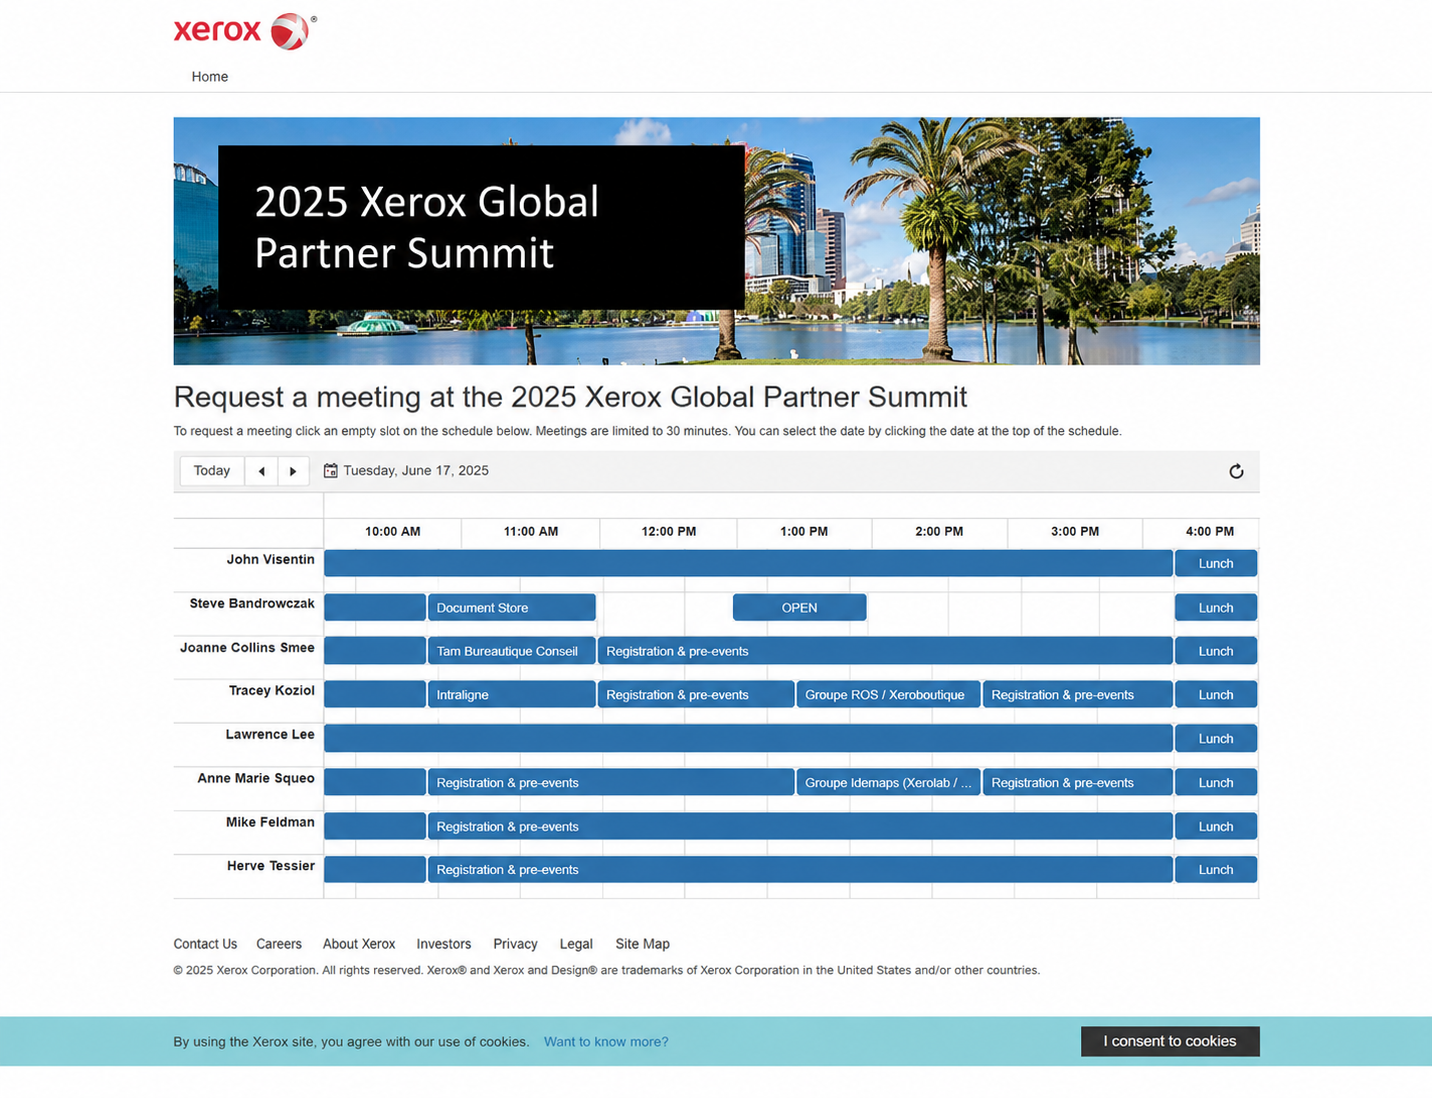Click the 2025 Xerox Global Partner Summit banner
Viewport: 1432px width, 1098px height.
(716, 241)
